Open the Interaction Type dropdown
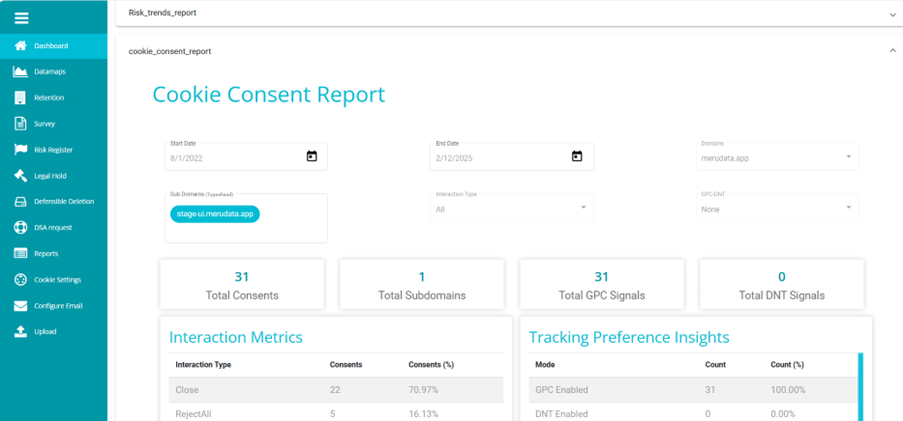Image resolution: width=903 pixels, height=421 pixels. click(511, 207)
